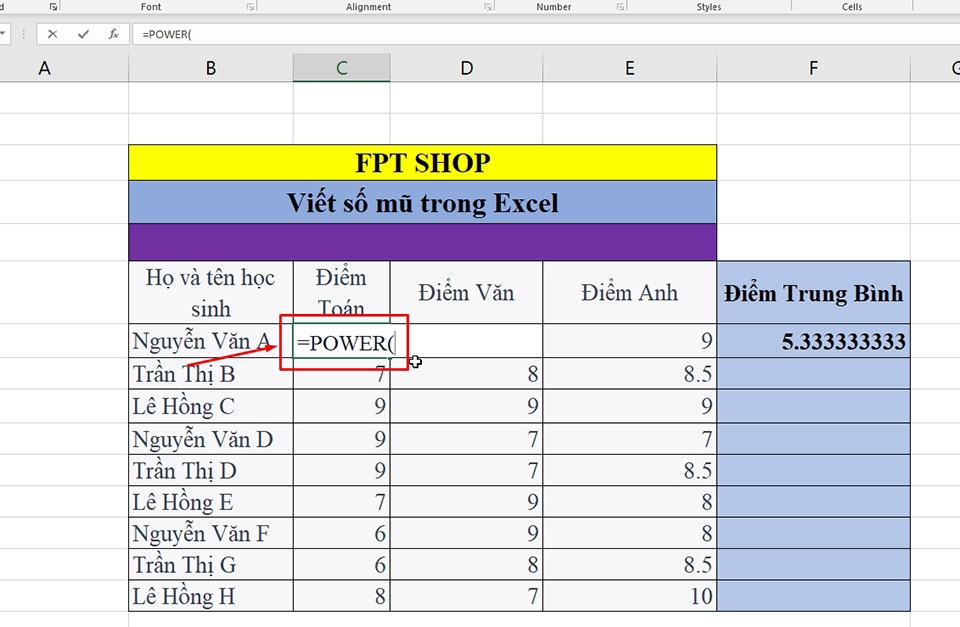Cancel the formula entry with the X icon
The image size is (960, 627).
(x=53, y=33)
